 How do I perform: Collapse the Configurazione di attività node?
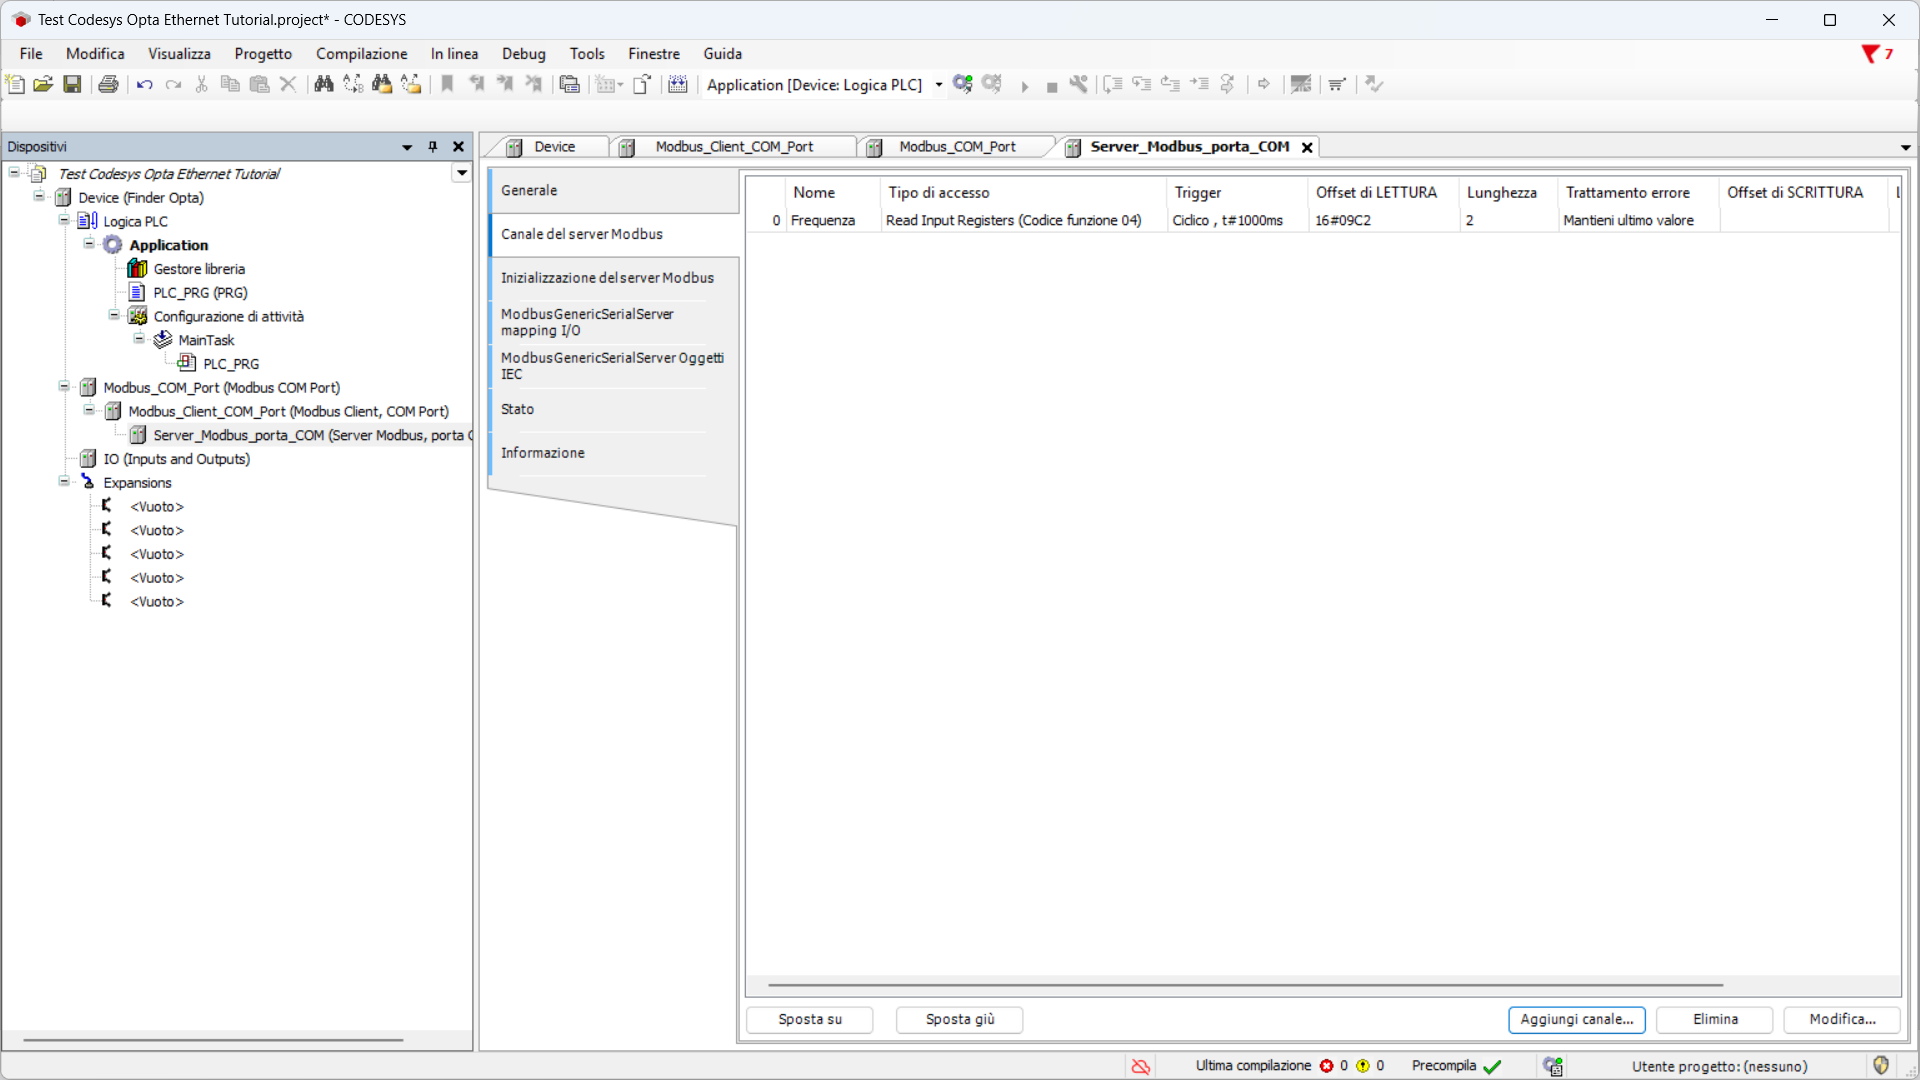tap(114, 316)
